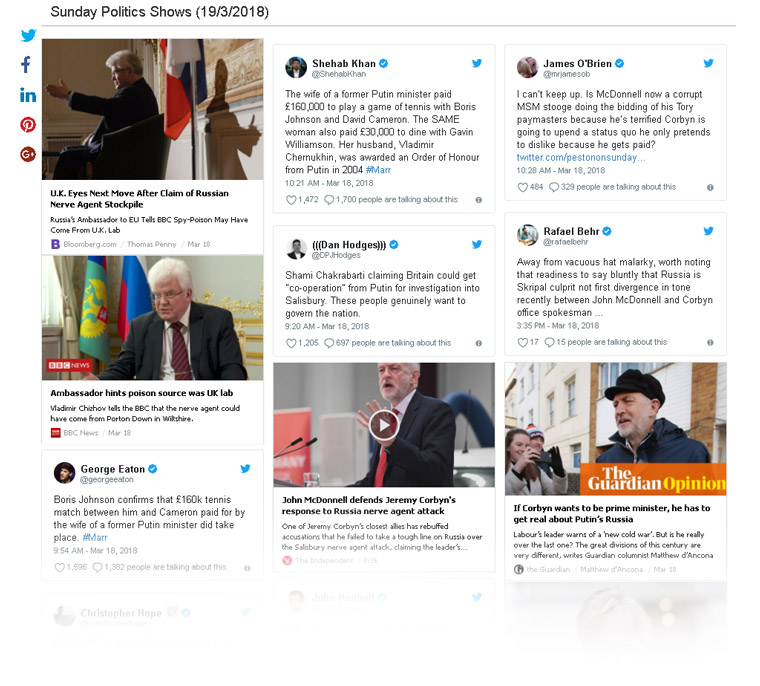760x686 pixels.
Task: Open the Guardian Opinion Corbyn article image
Action: coord(615,429)
